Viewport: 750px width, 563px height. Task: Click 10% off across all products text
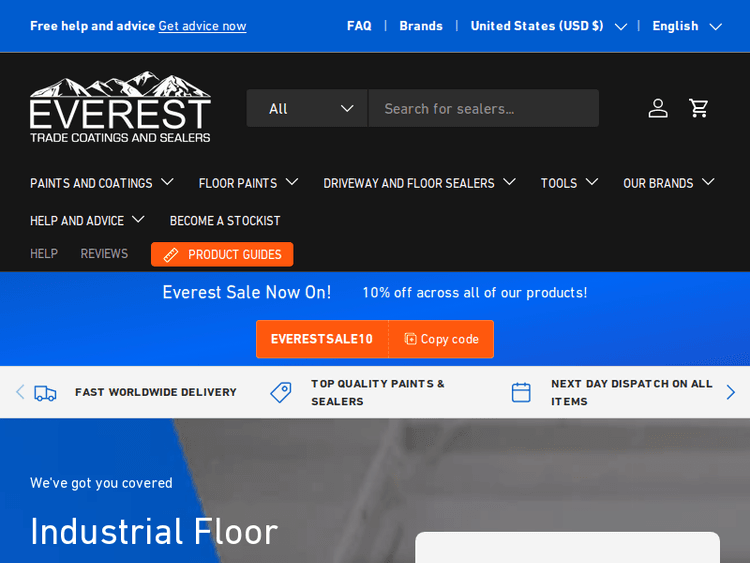[x=474, y=293]
